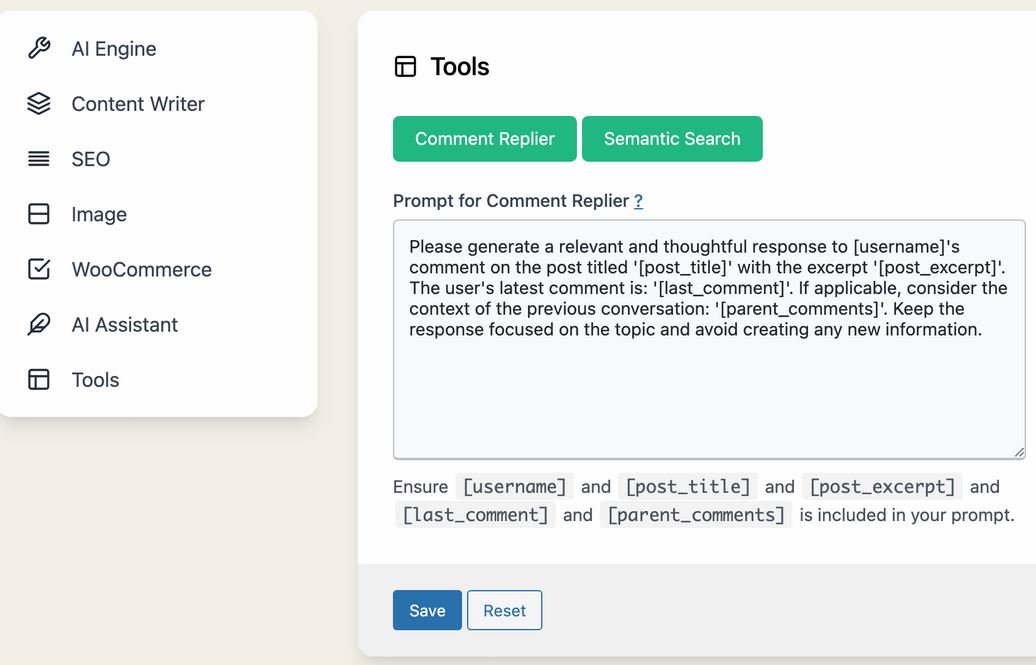Click the checkmark box icon for WooCommerce
Viewport: 1036px width, 665px height.
39,269
